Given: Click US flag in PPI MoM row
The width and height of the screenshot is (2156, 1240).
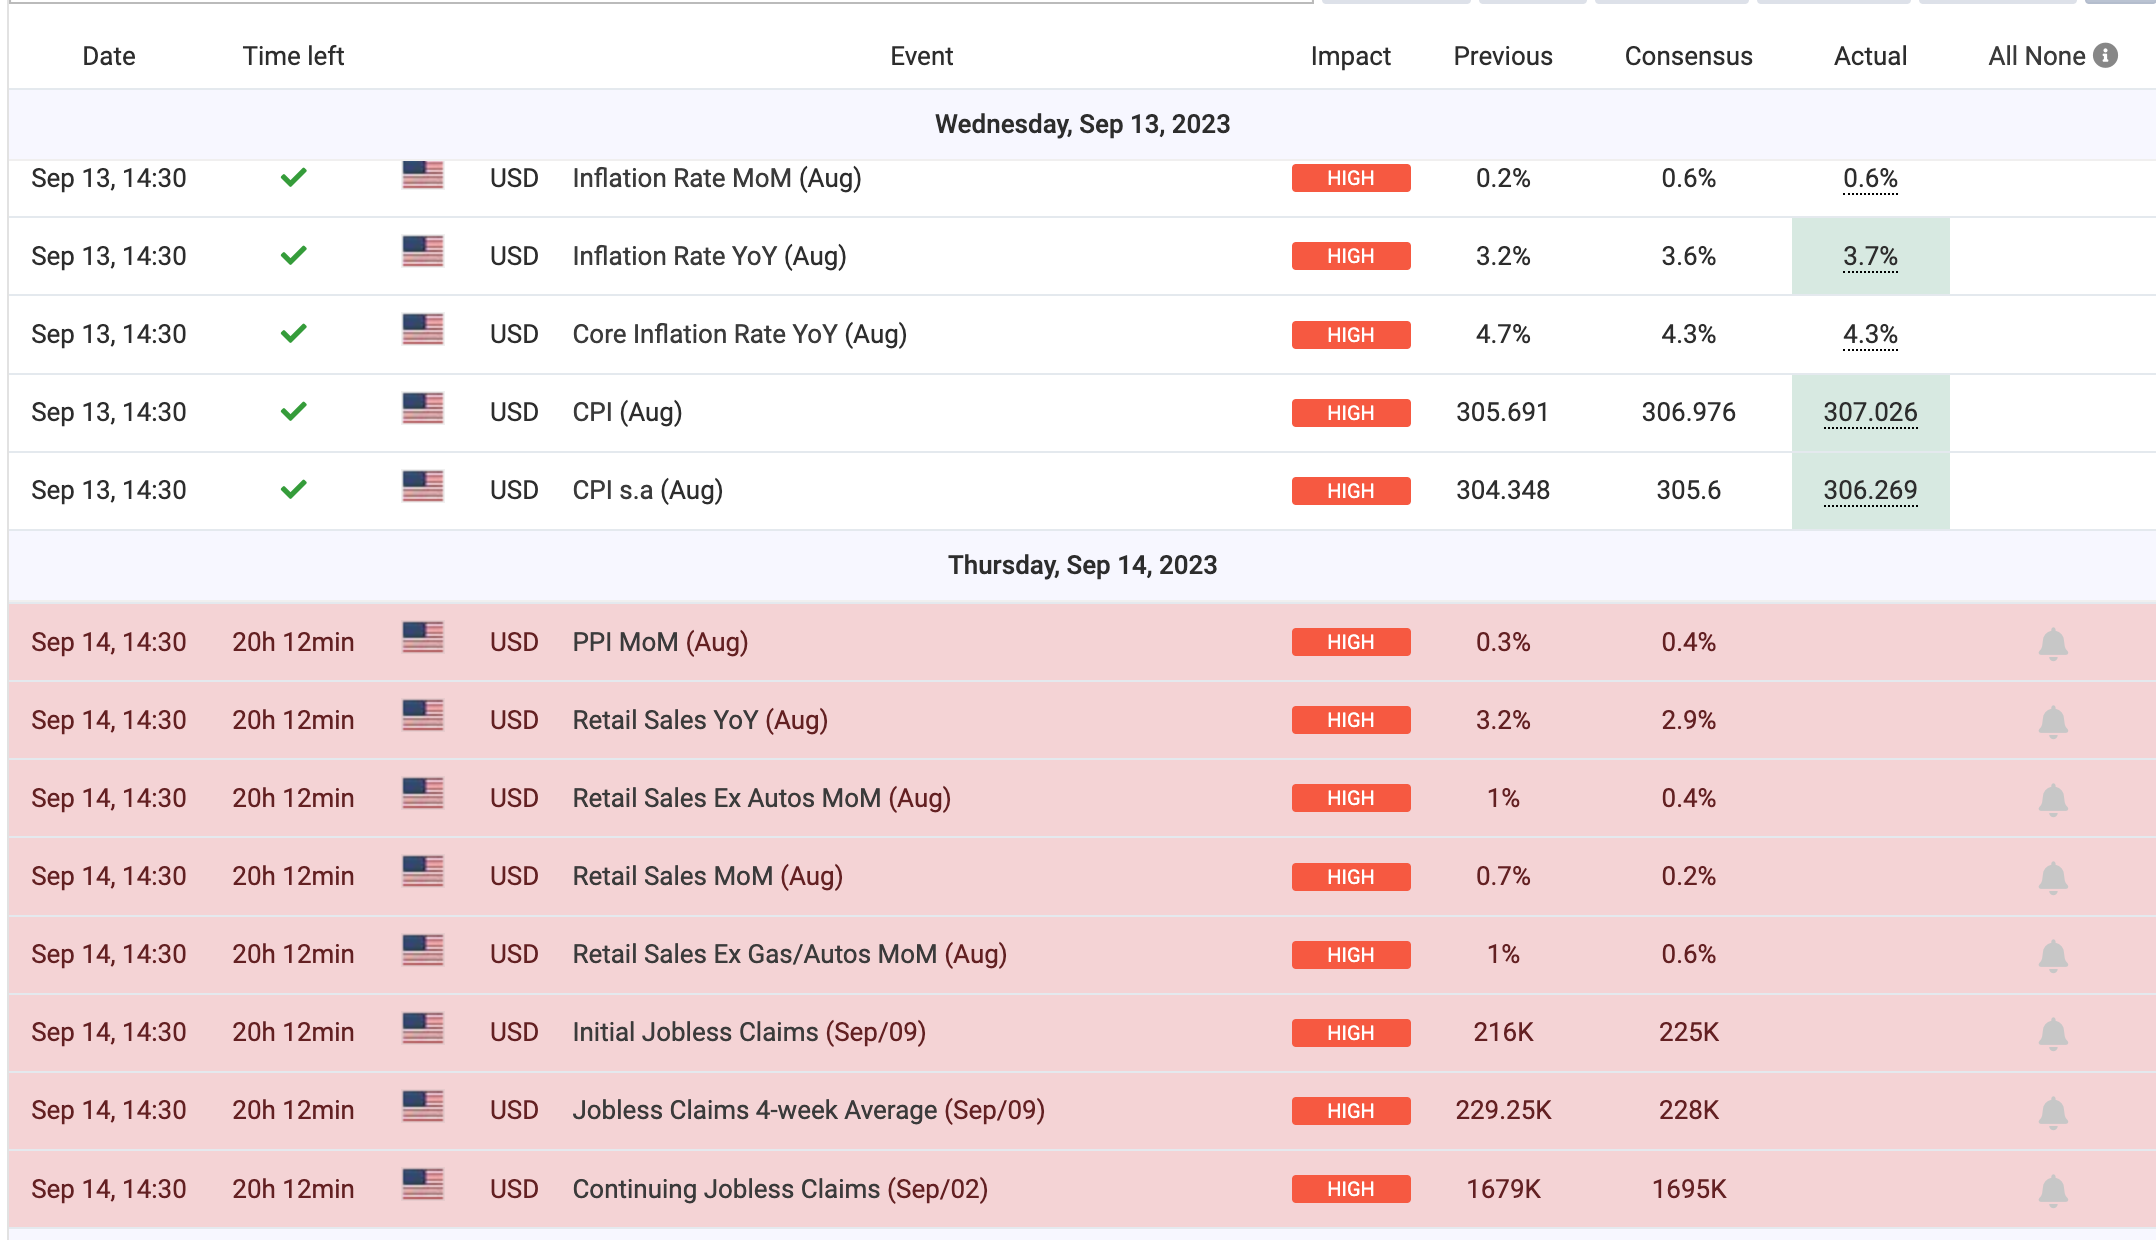Looking at the screenshot, I should [423, 637].
